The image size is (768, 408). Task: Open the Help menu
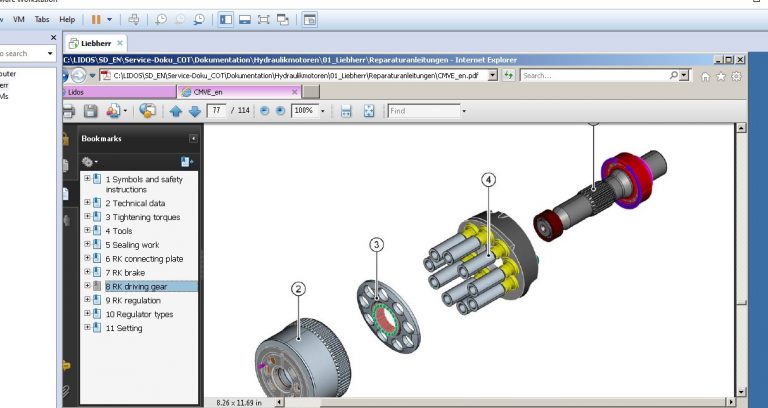pyautogui.click(x=67, y=20)
